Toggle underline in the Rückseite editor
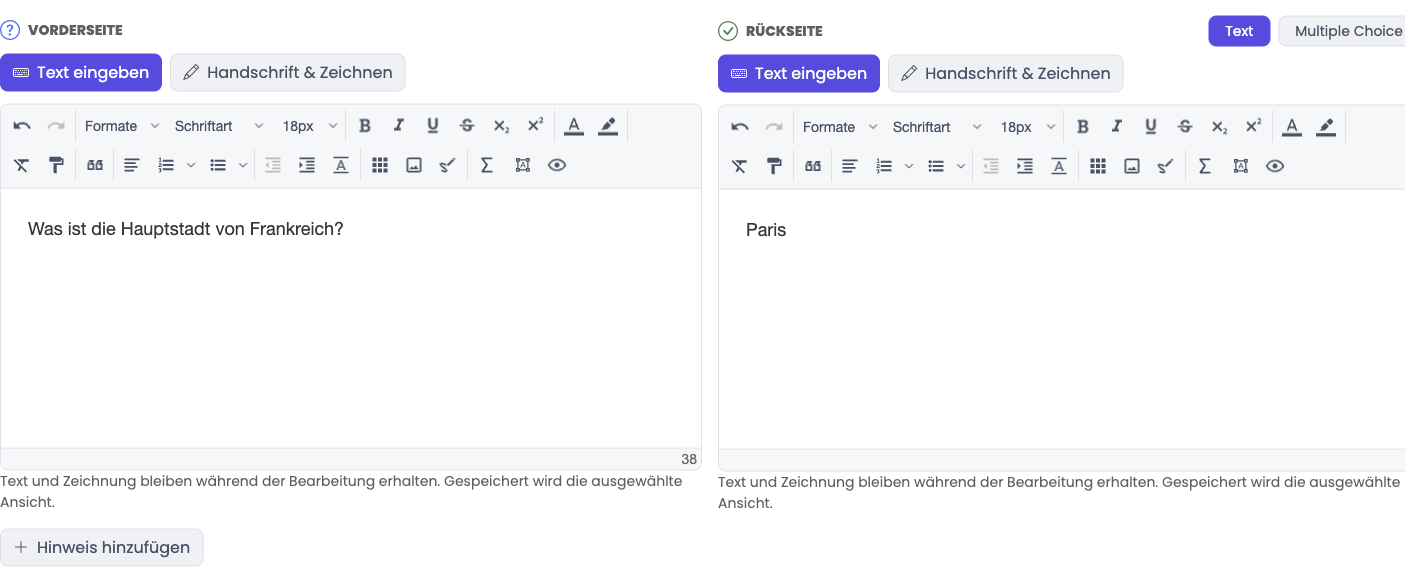Image resolution: width=1405 pixels, height=567 pixels. 1151,127
